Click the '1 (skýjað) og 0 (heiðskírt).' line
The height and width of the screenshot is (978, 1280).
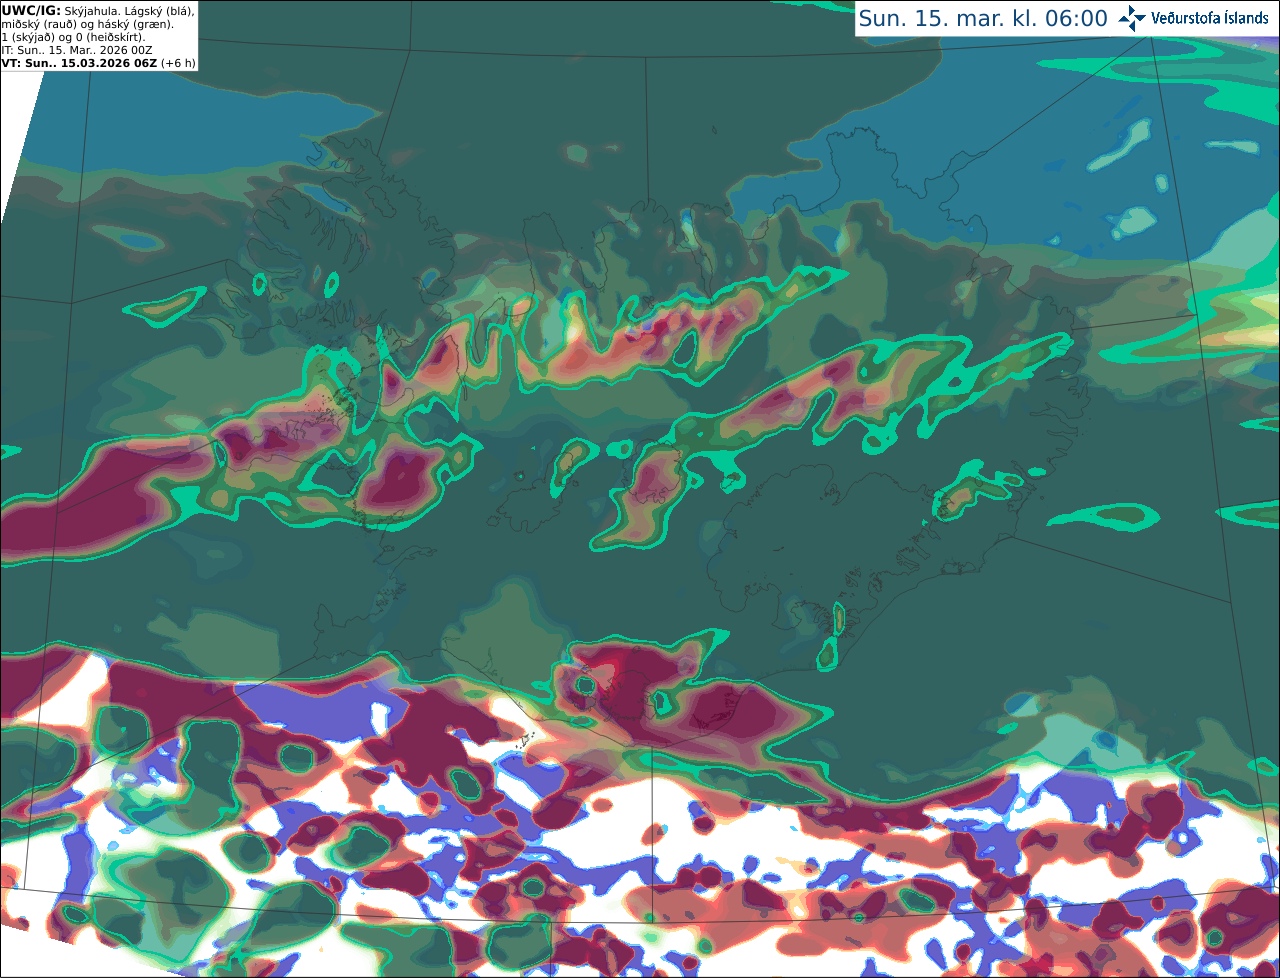(x=73, y=37)
